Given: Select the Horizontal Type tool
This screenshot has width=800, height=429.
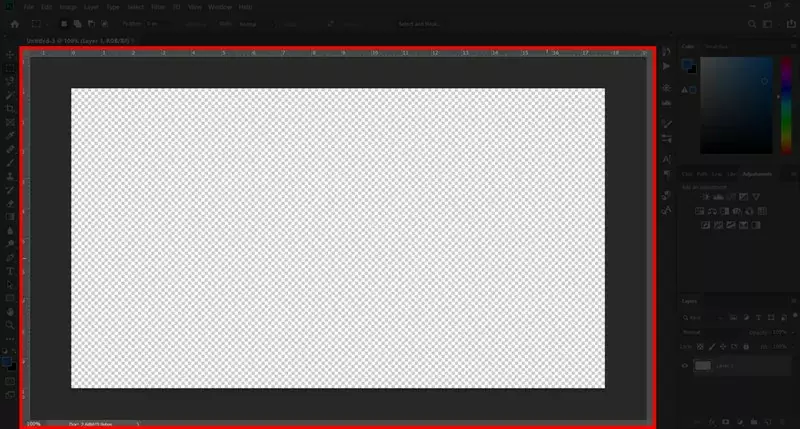Looking at the screenshot, I should (10, 271).
